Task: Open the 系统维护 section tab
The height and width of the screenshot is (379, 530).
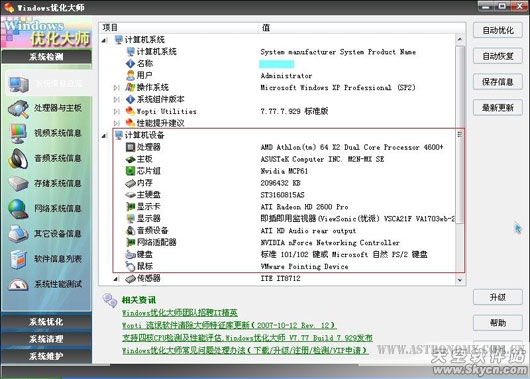Action: [46, 356]
